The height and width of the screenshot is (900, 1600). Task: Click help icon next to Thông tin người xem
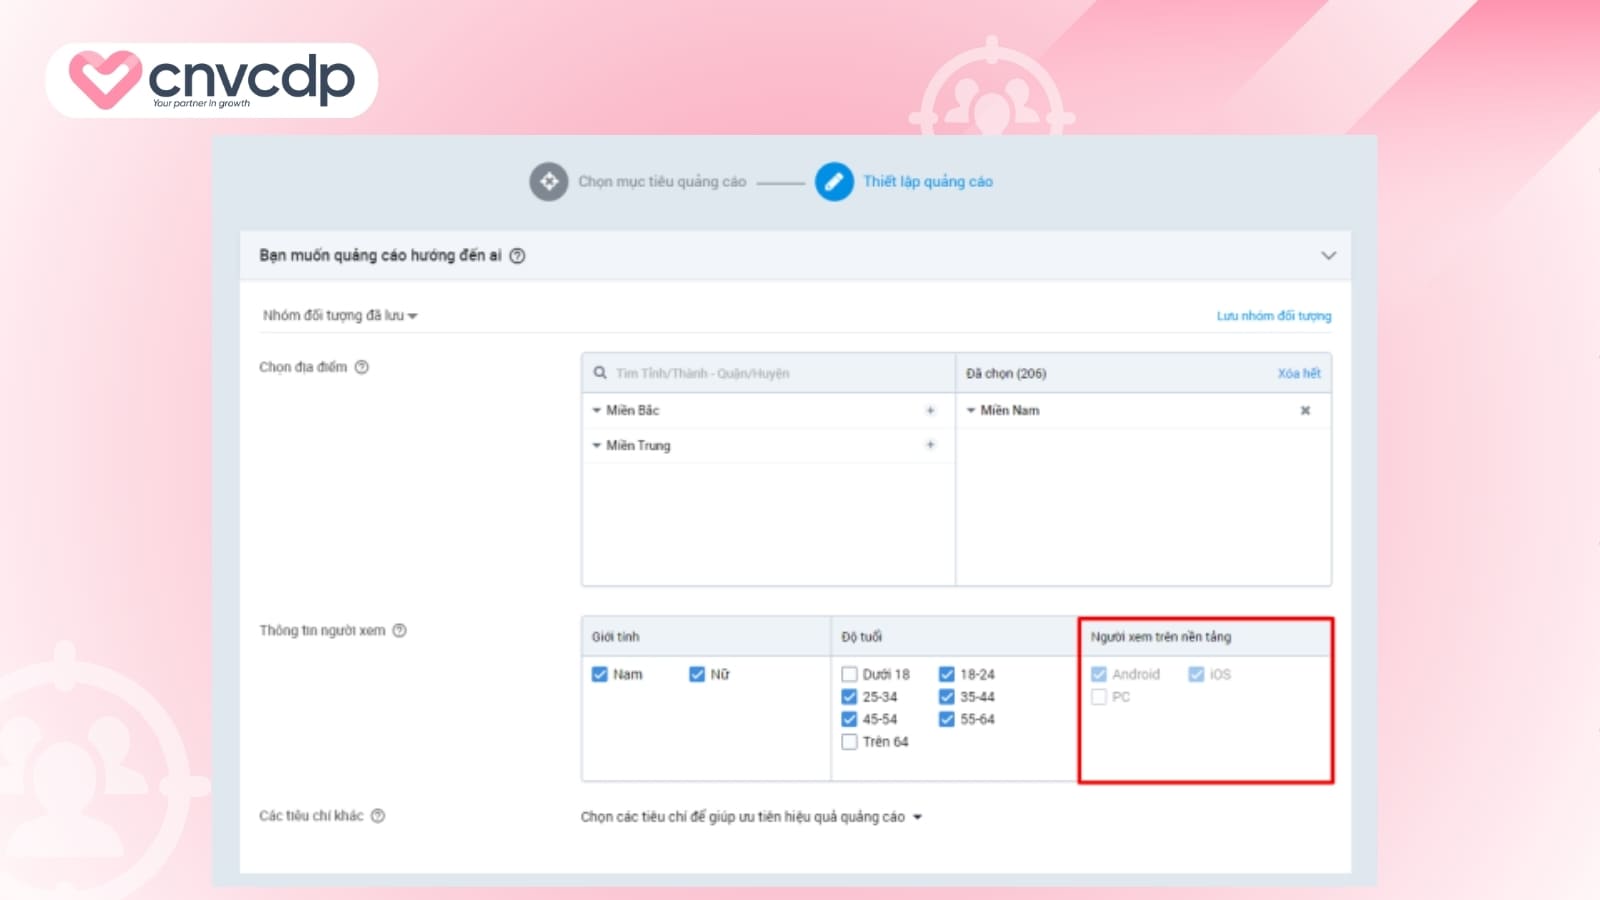(x=399, y=630)
